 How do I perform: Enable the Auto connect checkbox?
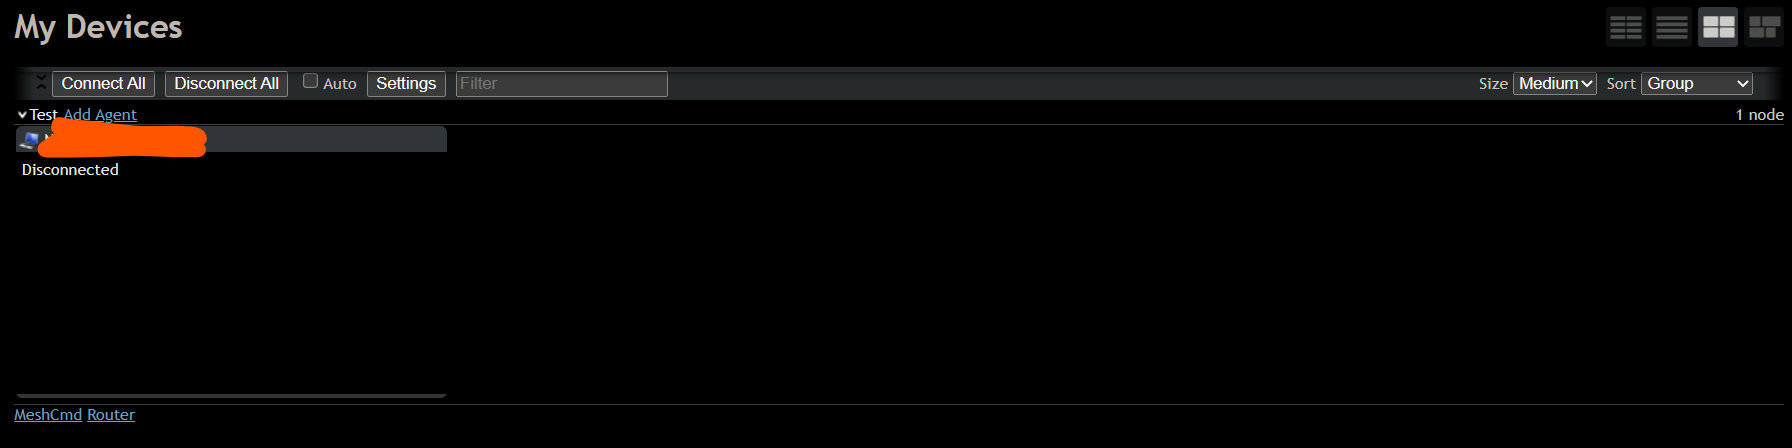tap(310, 81)
